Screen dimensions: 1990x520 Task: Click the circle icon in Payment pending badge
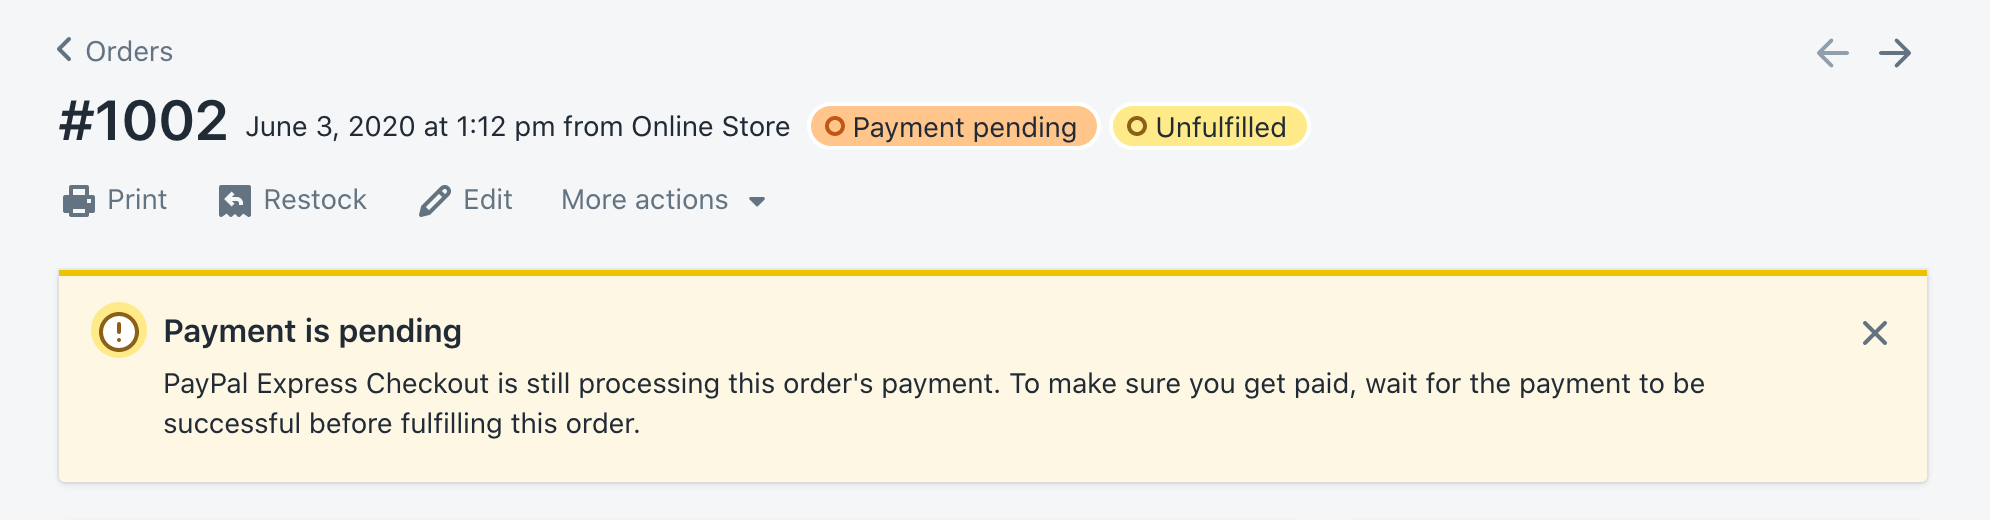[x=835, y=127]
